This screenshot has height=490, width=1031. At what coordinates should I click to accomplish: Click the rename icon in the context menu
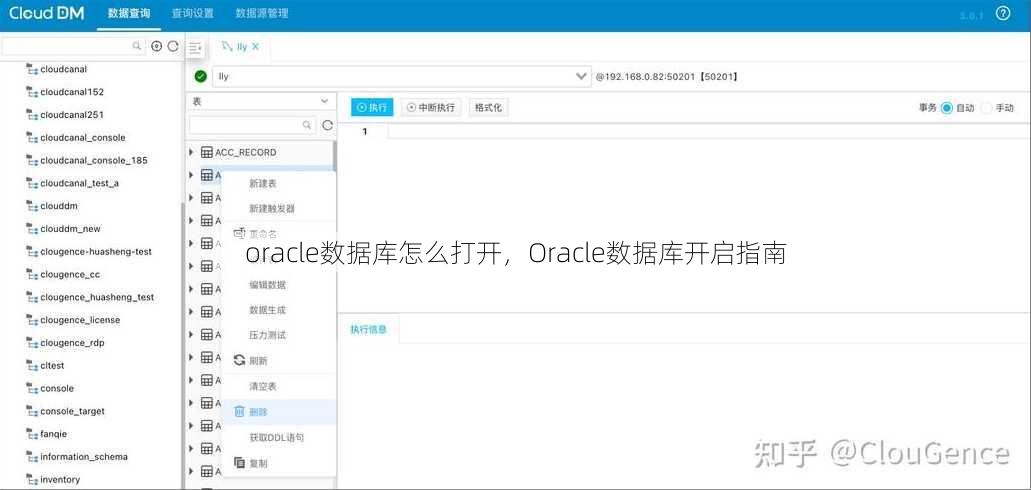(239, 233)
